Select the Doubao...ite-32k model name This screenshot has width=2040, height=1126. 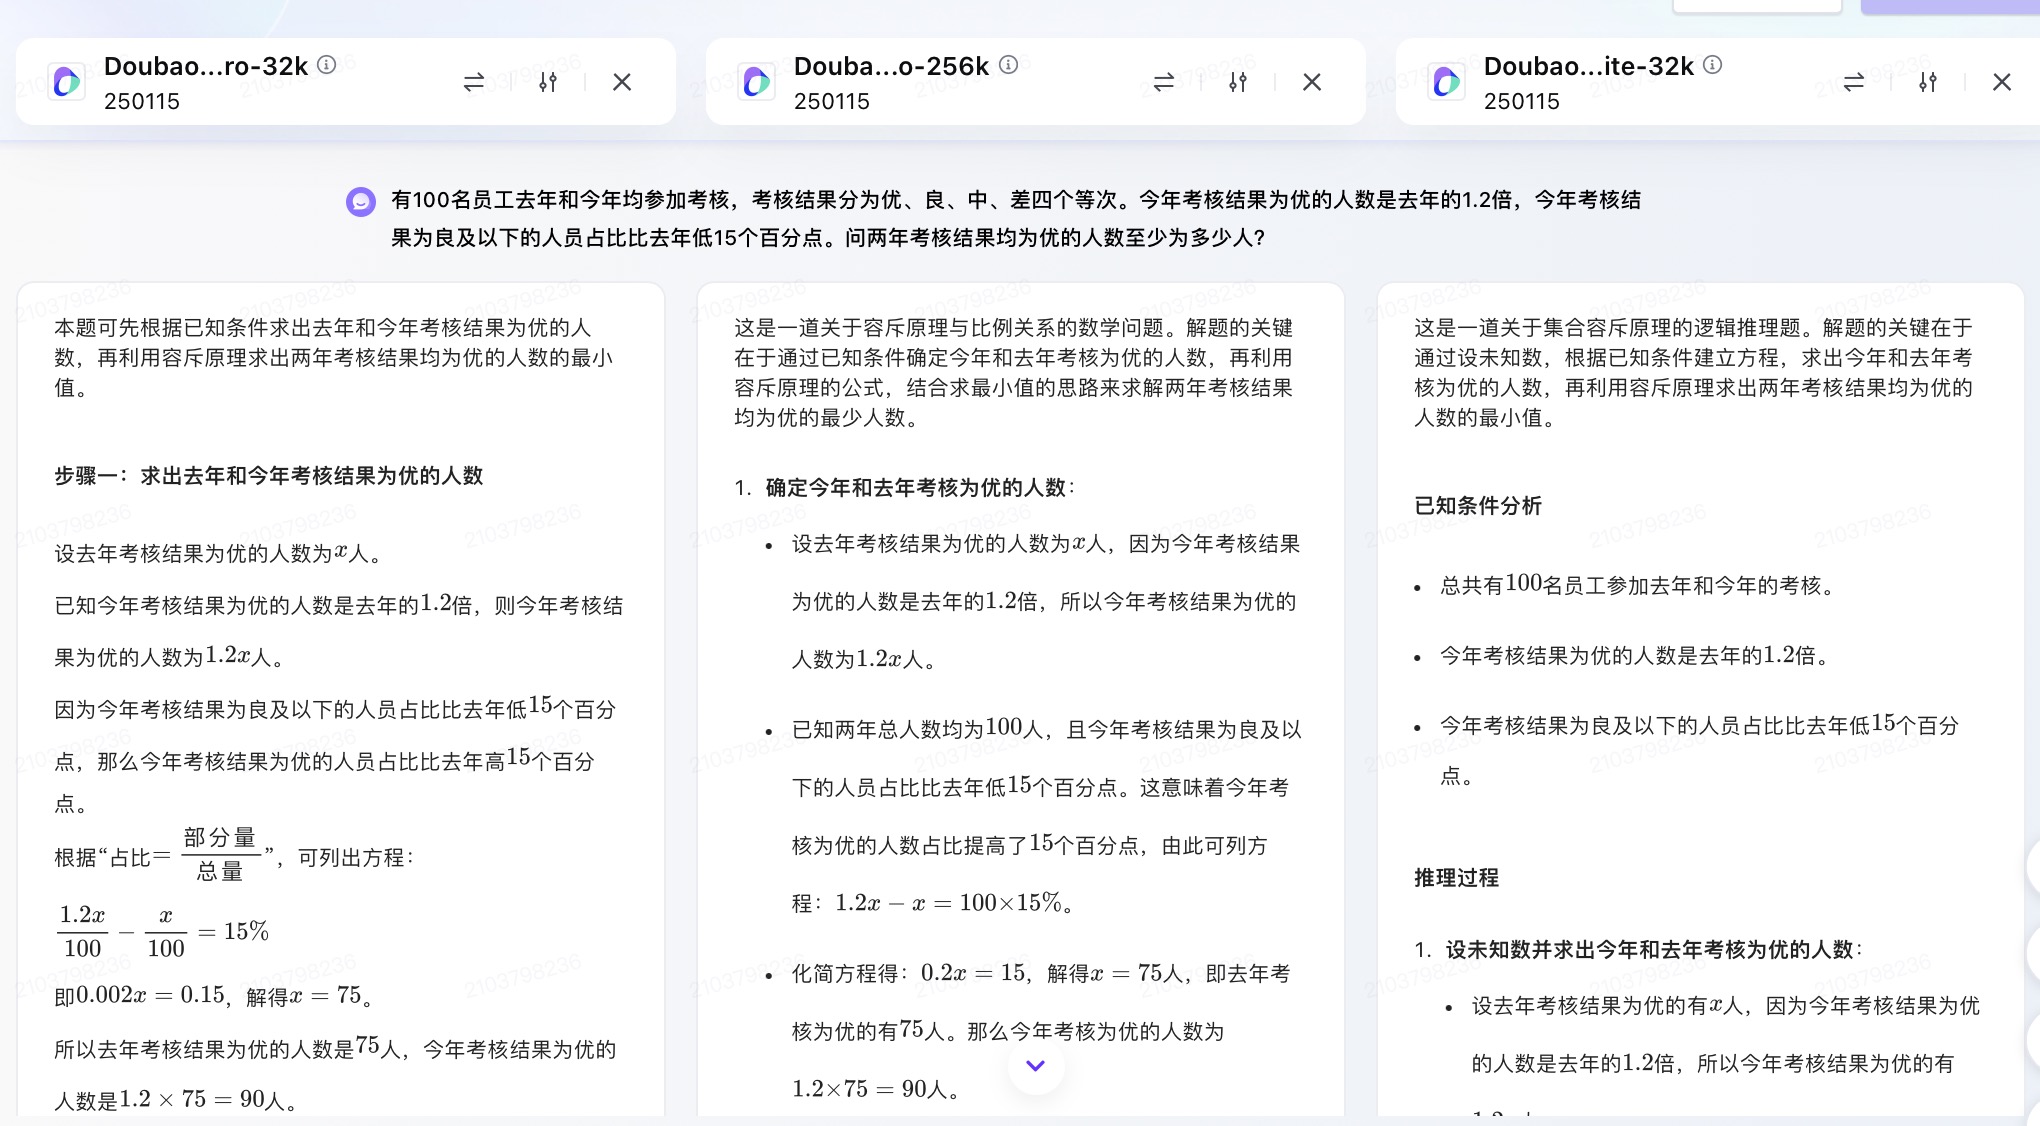coord(1588,66)
